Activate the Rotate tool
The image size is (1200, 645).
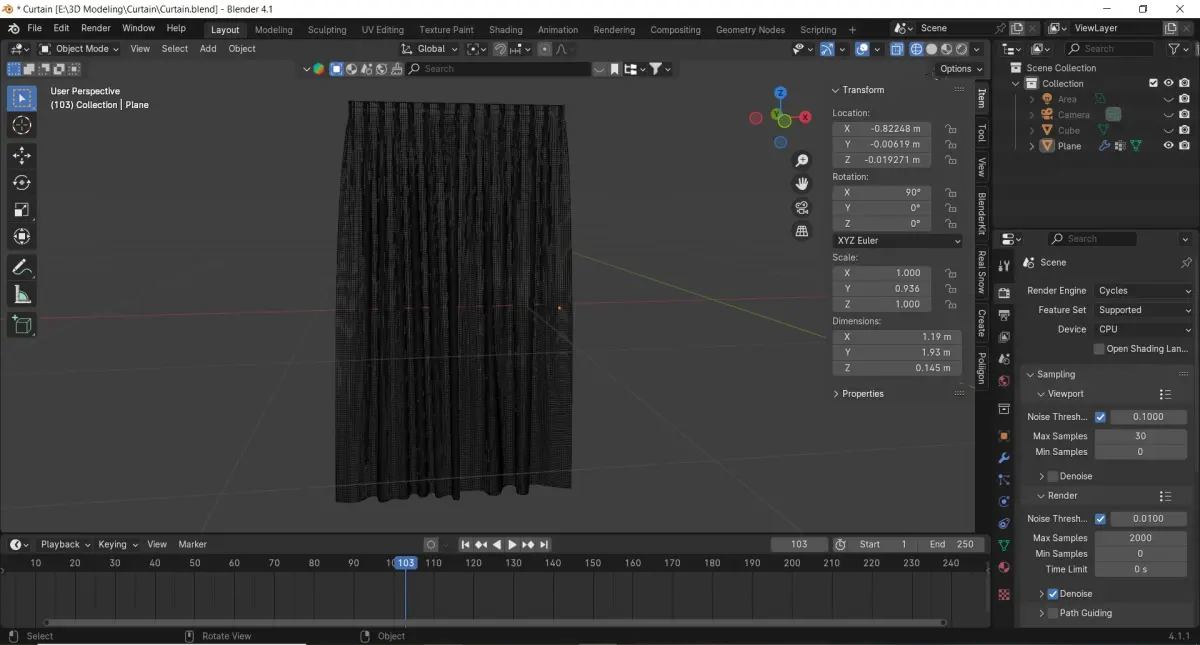[x=21, y=182]
